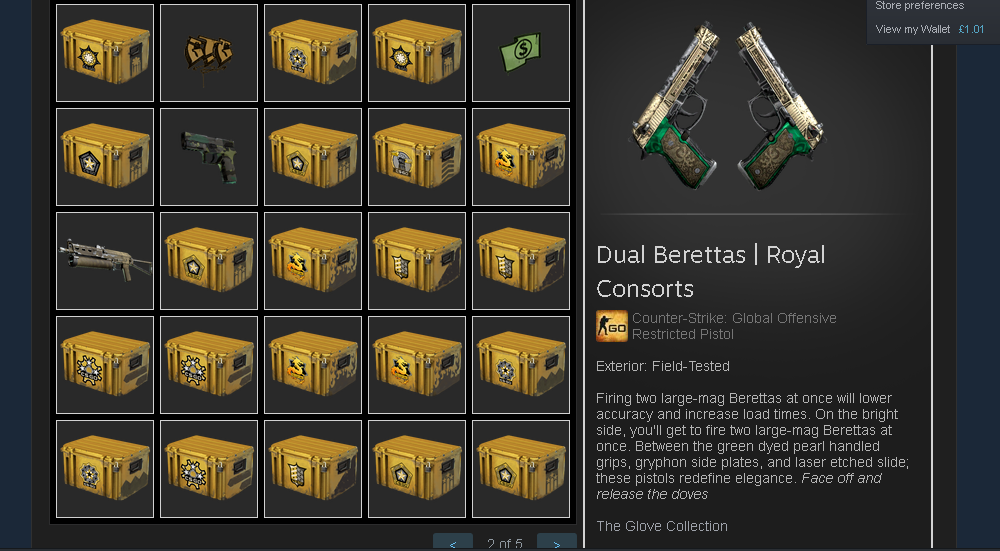Click The Glove Collection text

661,526
